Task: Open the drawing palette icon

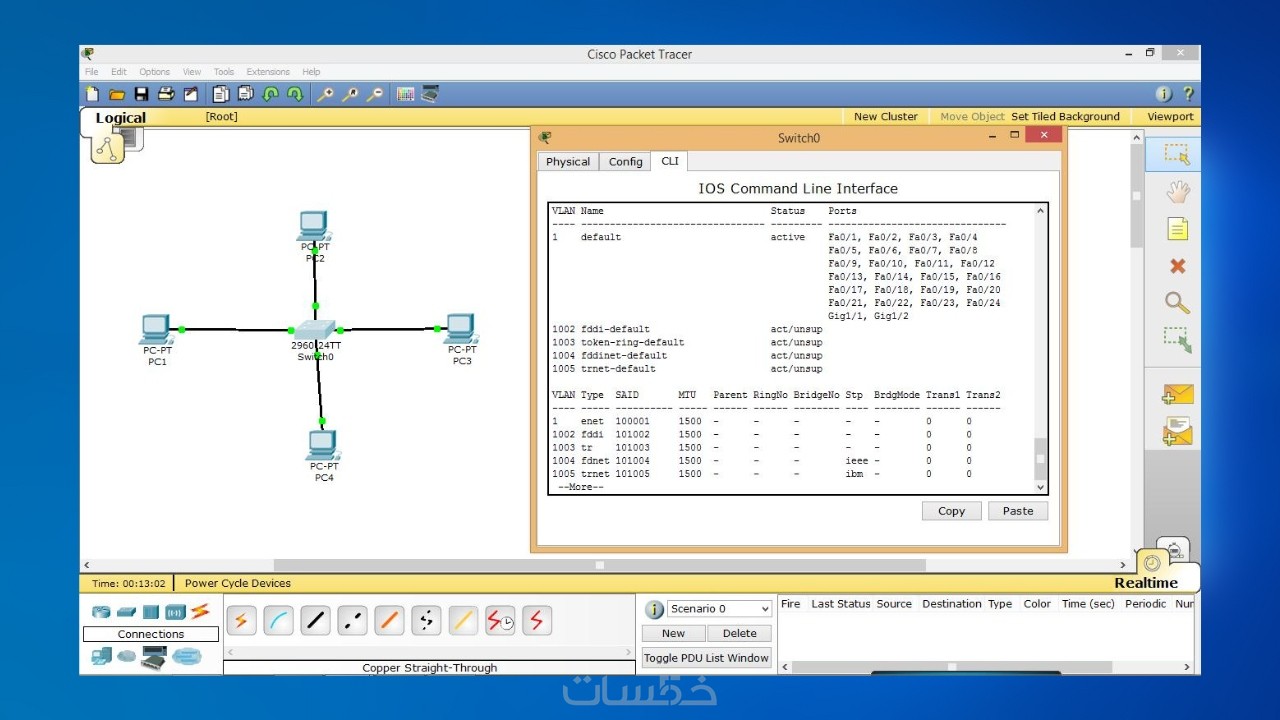Action: click(x=405, y=94)
